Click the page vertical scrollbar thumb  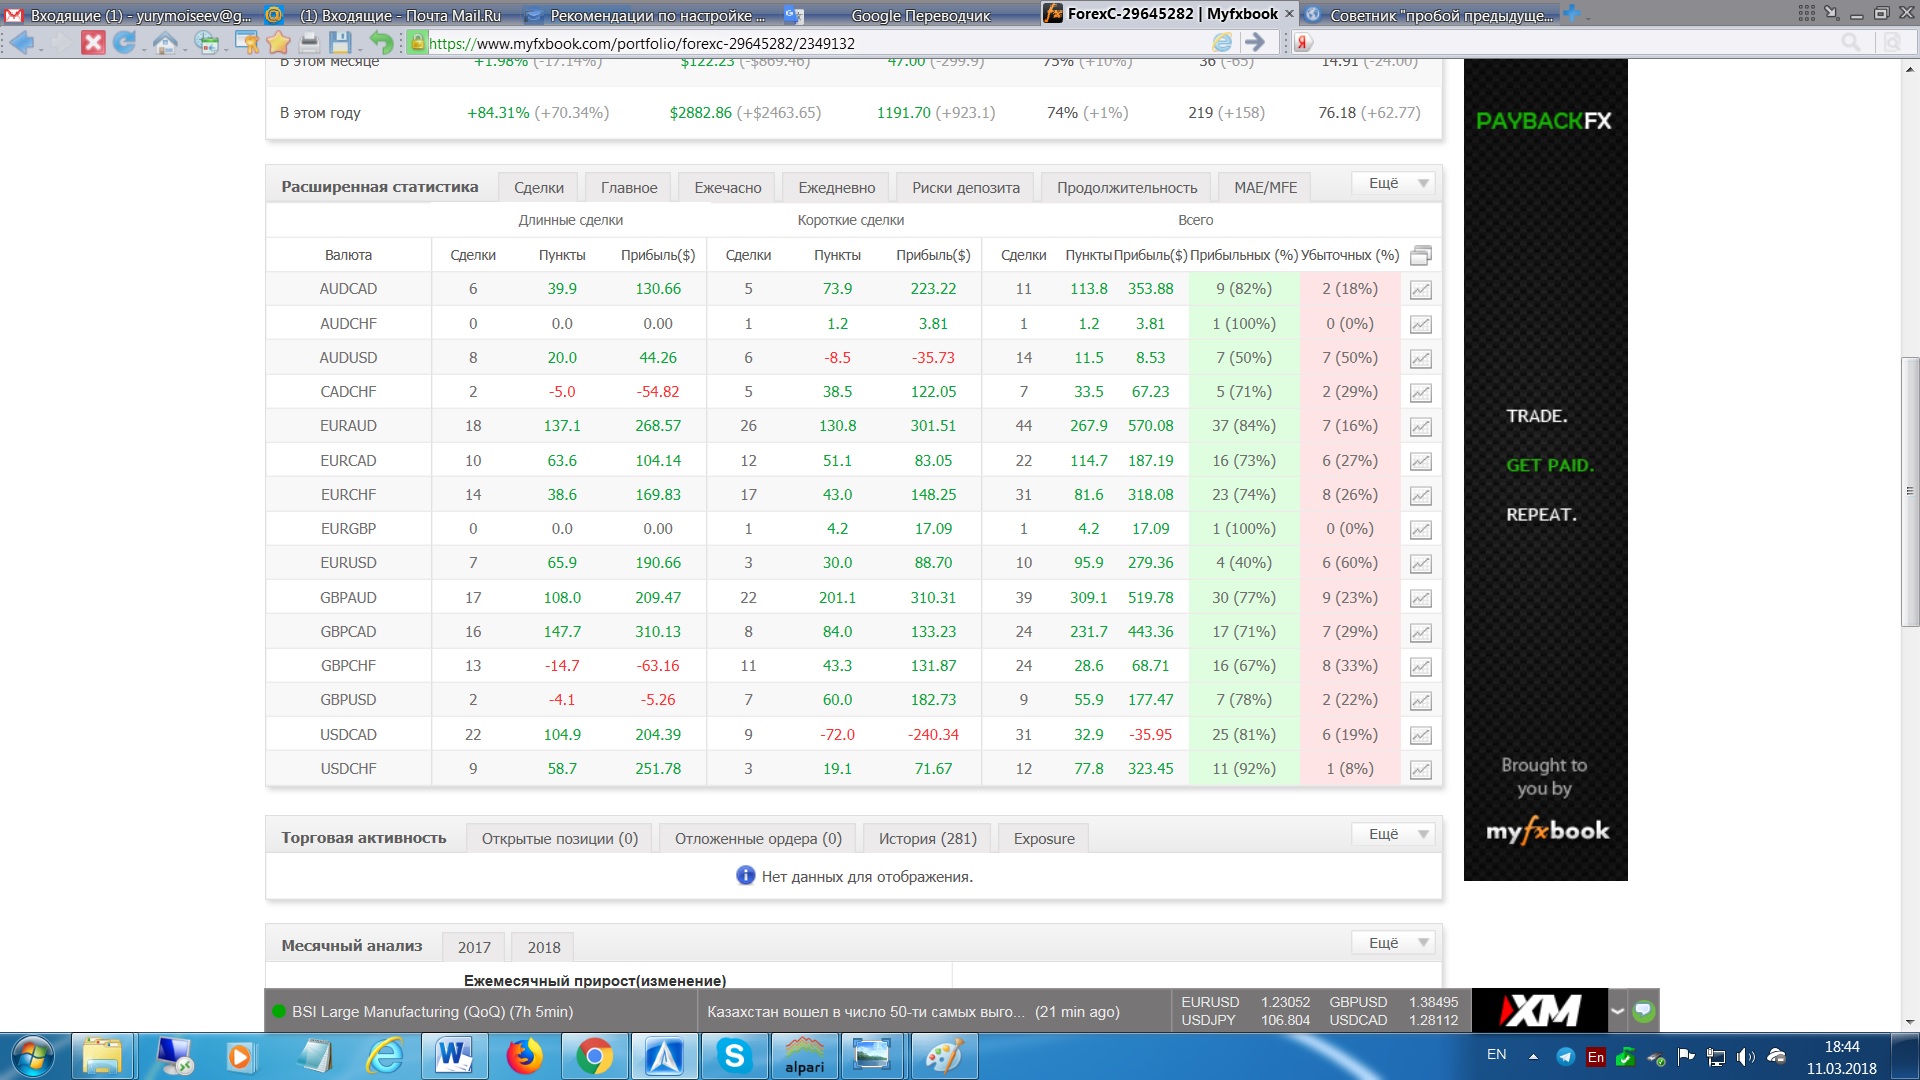tap(1910, 492)
